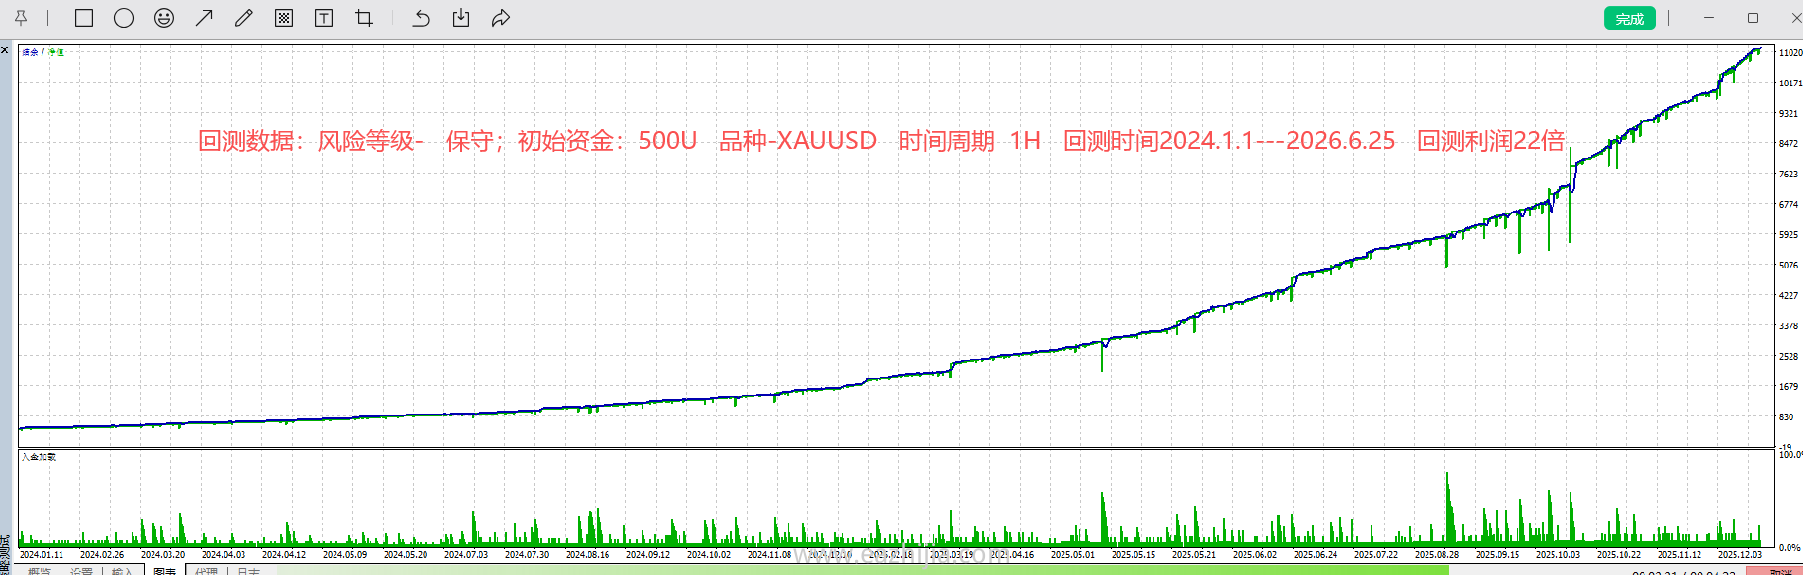The height and width of the screenshot is (575, 1803).
Task: Open the emoji sticker tool
Action: coord(164,18)
